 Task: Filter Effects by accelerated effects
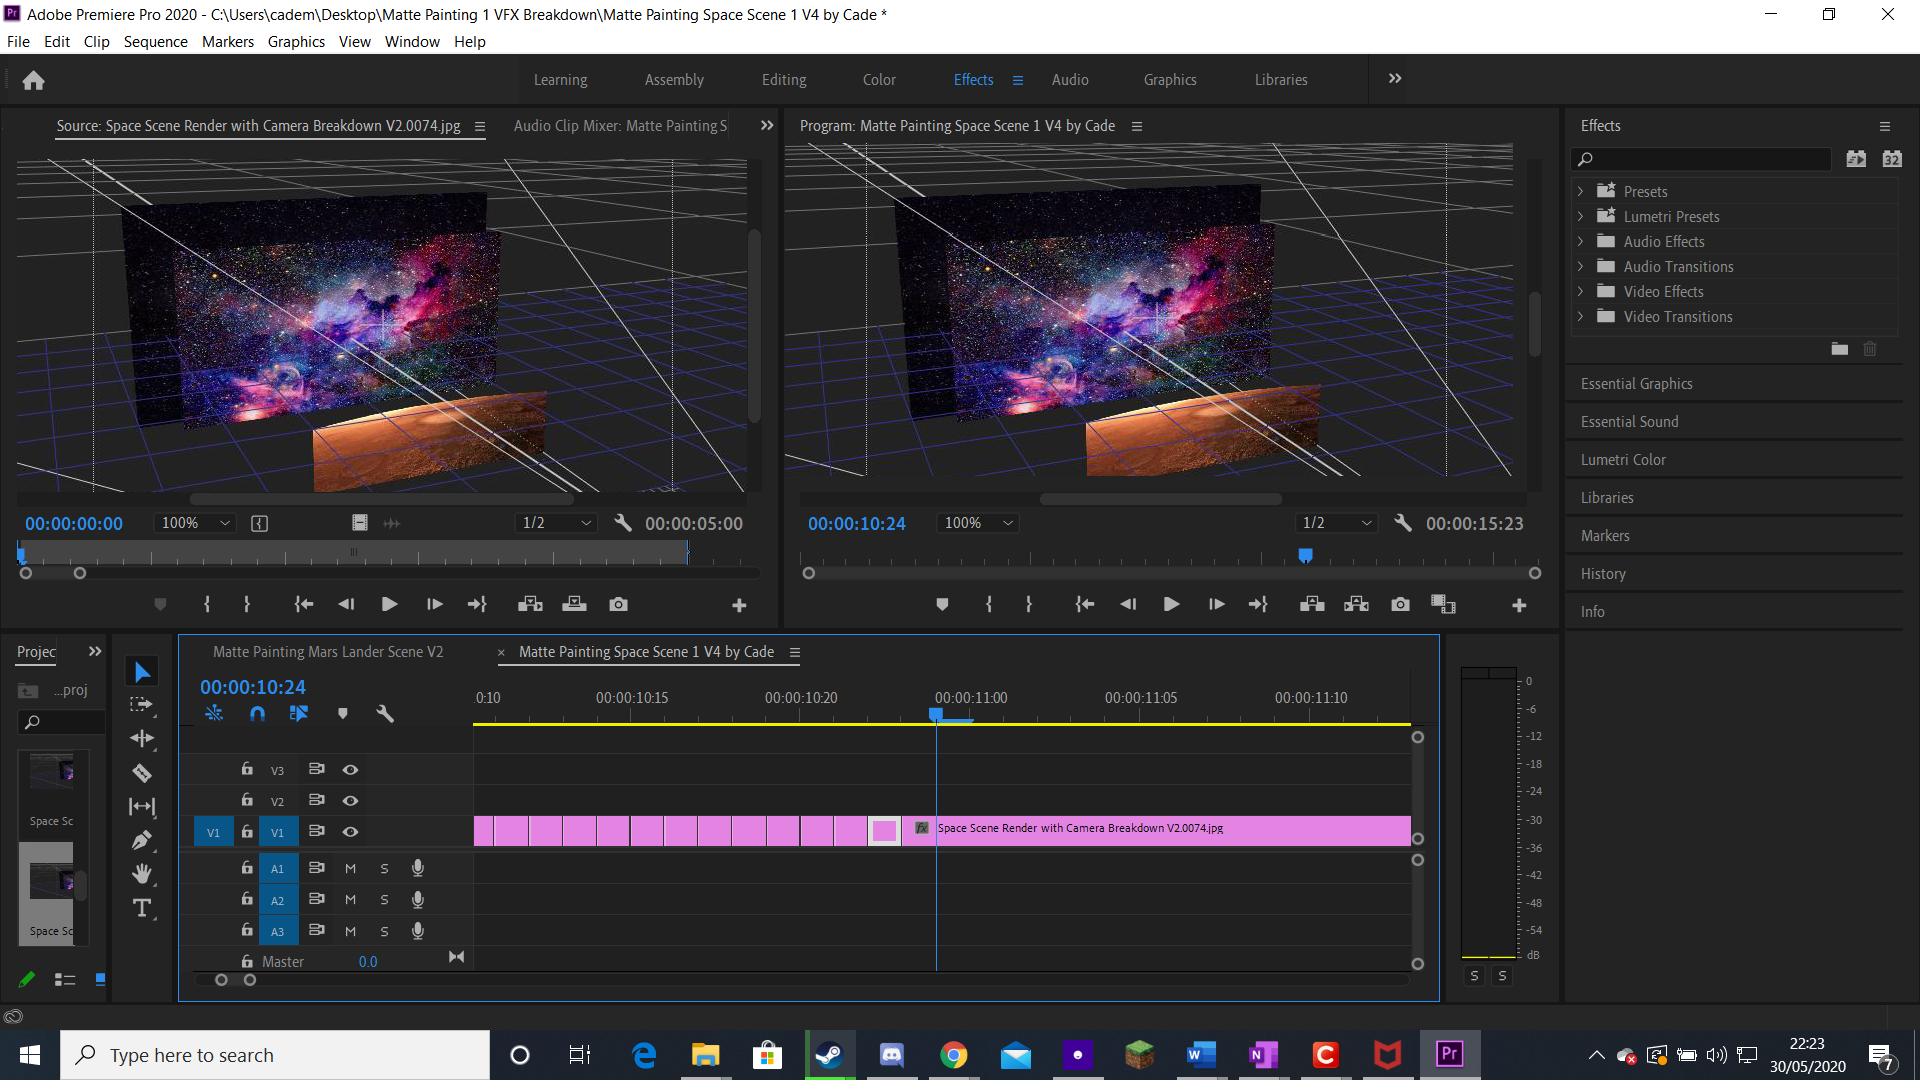1856,159
